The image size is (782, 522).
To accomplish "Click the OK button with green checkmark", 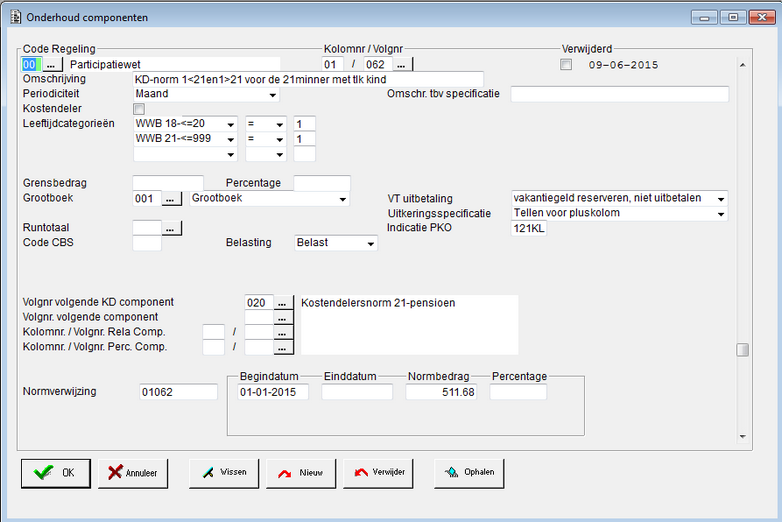I will pyautogui.click(x=56, y=473).
